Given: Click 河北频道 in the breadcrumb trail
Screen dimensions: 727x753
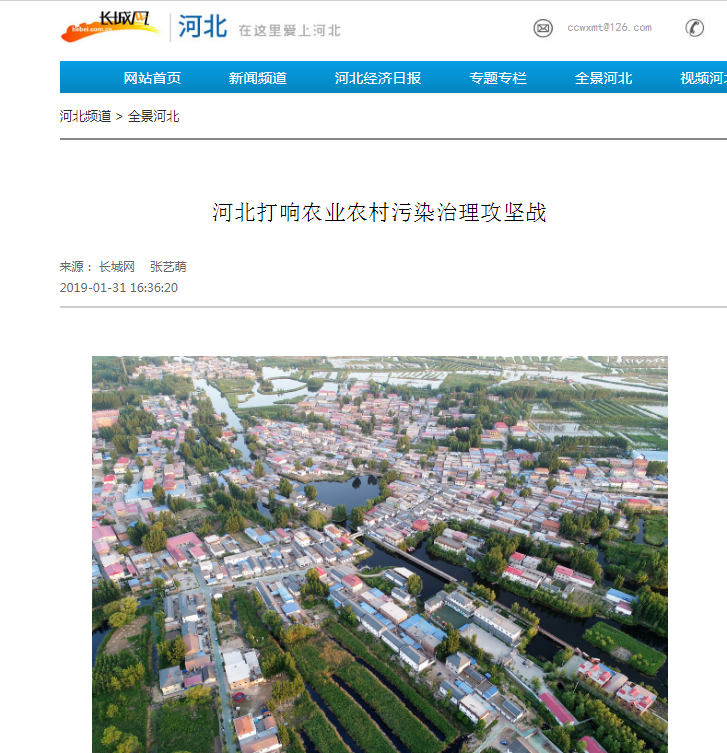Looking at the screenshot, I should click(x=85, y=116).
